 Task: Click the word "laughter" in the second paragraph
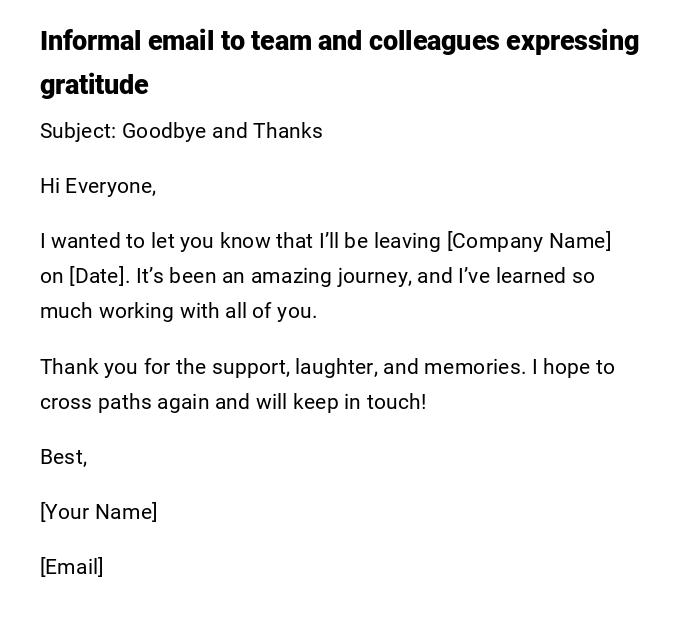335,367
